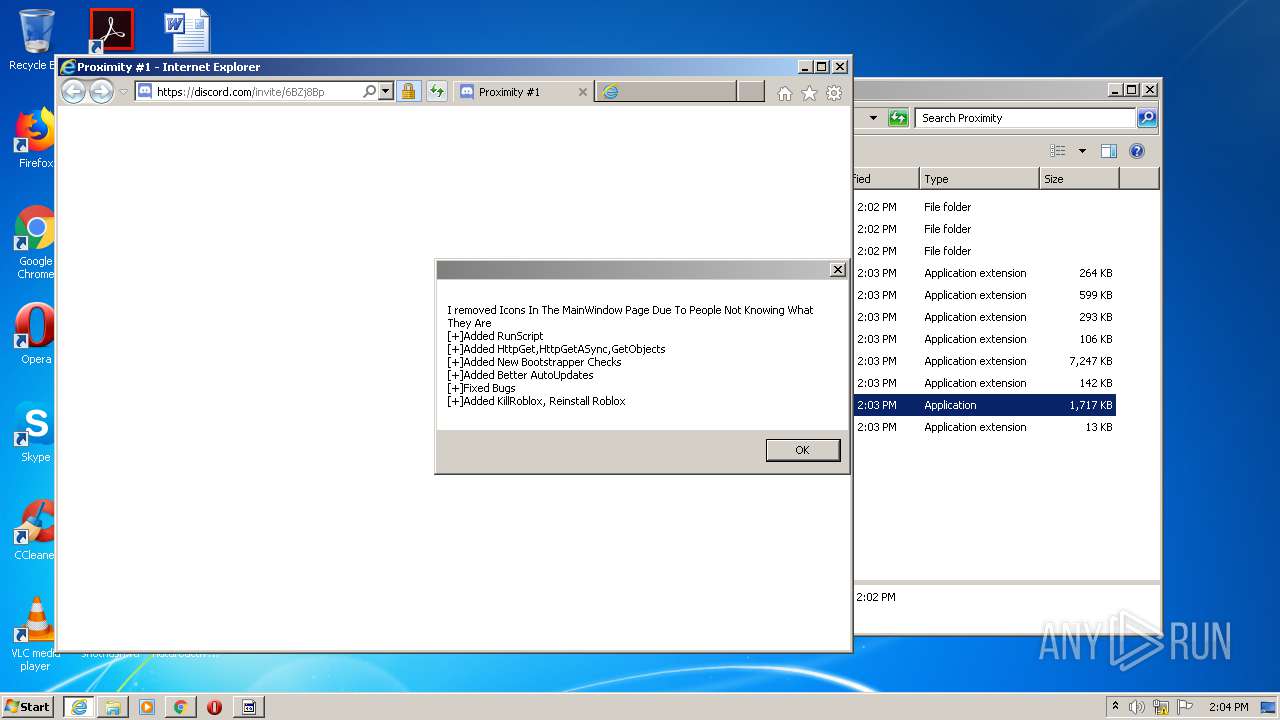Select the 264 KB Application extension row
This screenshot has width=1280, height=720.
point(984,273)
